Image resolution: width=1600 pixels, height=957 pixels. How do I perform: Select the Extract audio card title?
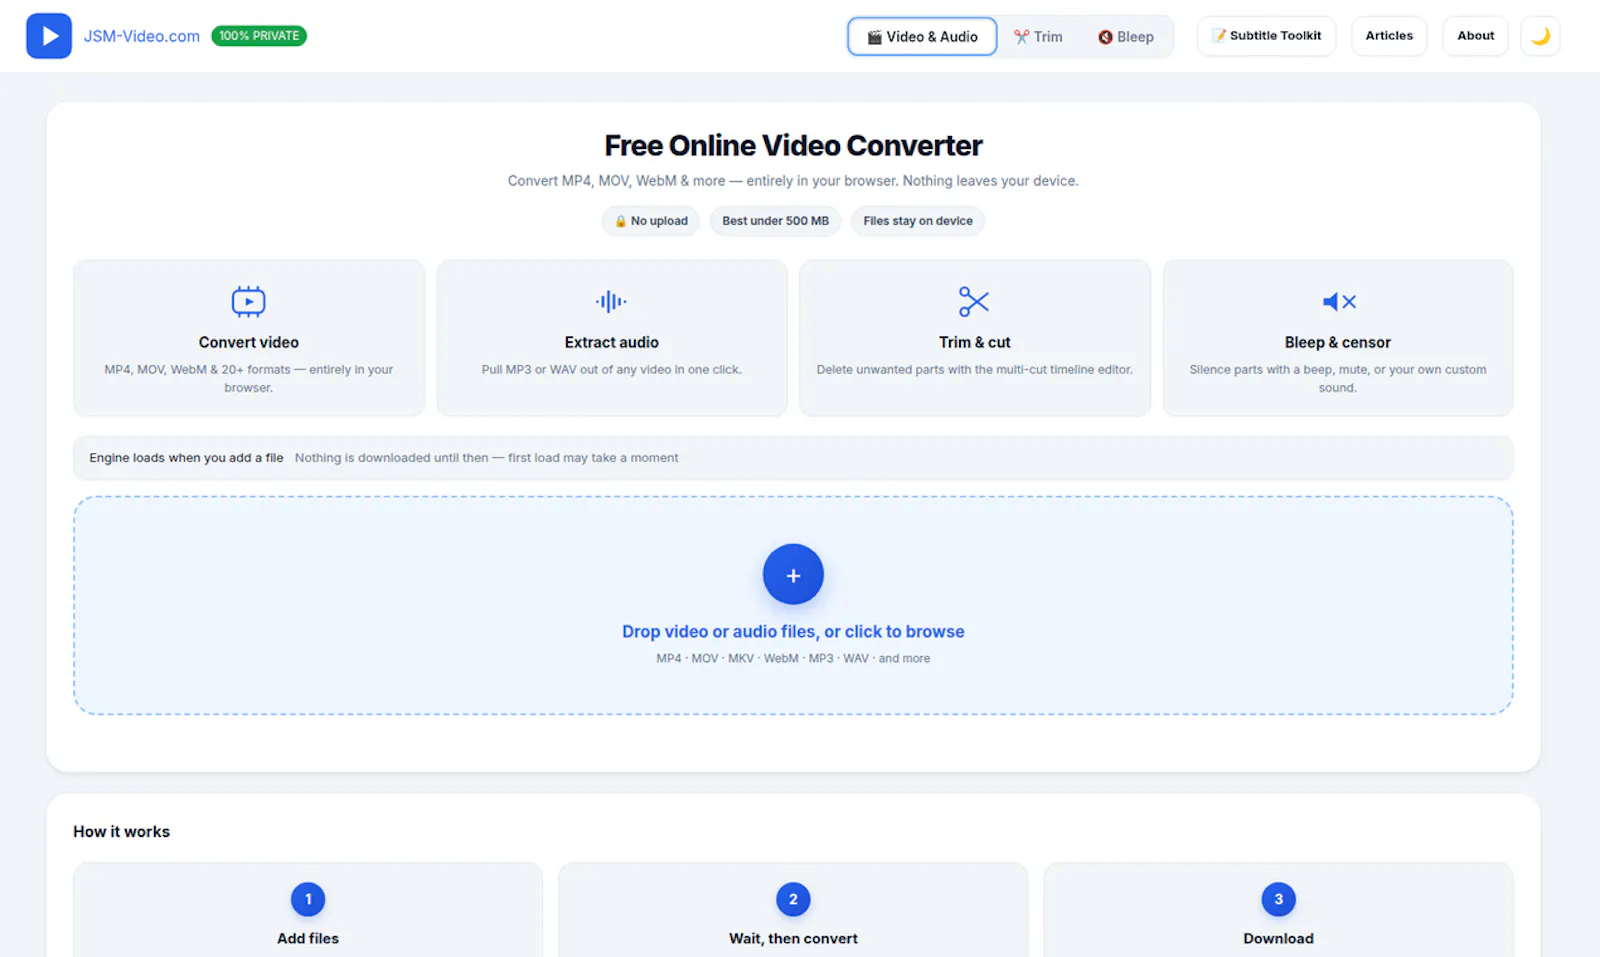(612, 342)
